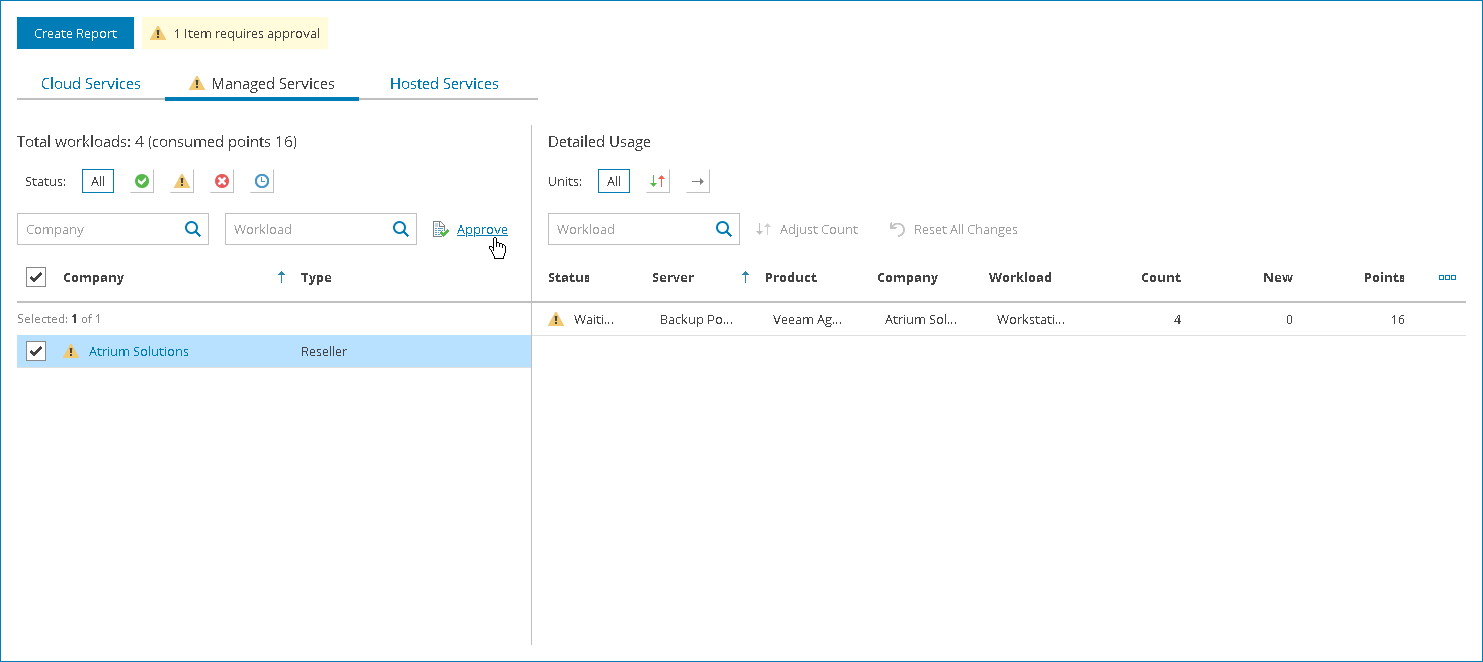This screenshot has height=662, width=1483.
Task: Filter status by green success icon
Action: coord(142,181)
